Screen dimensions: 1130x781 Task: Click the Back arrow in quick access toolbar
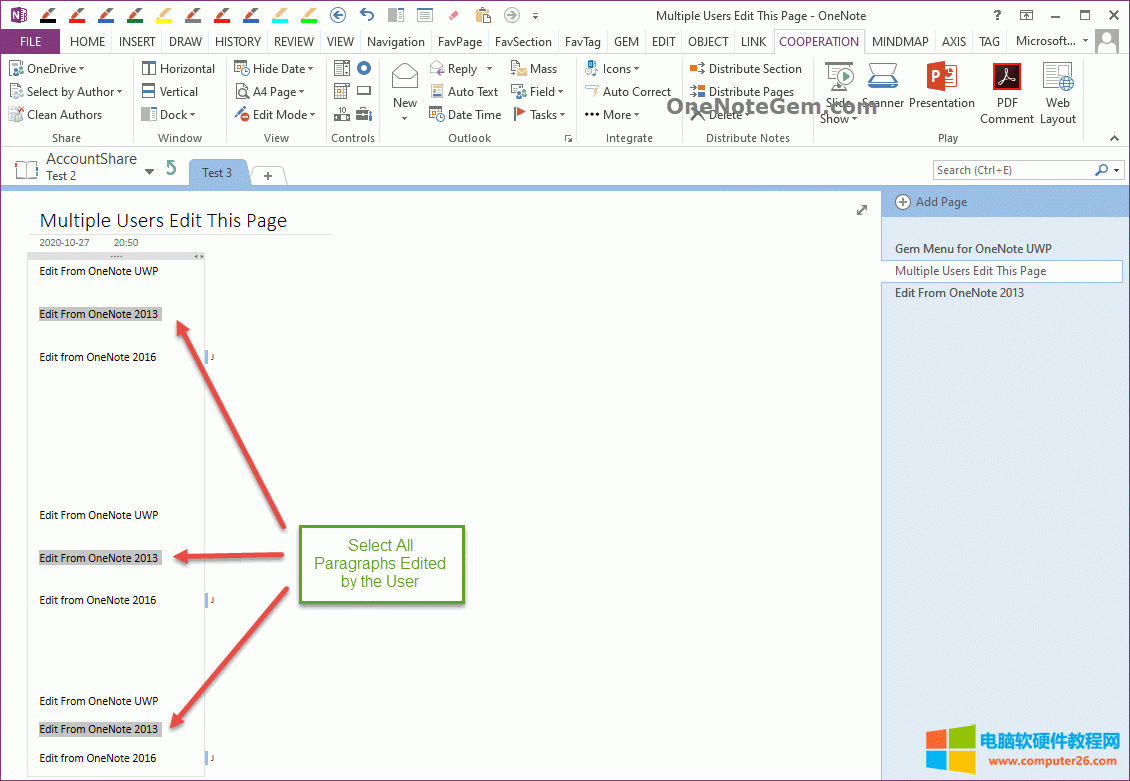point(337,14)
